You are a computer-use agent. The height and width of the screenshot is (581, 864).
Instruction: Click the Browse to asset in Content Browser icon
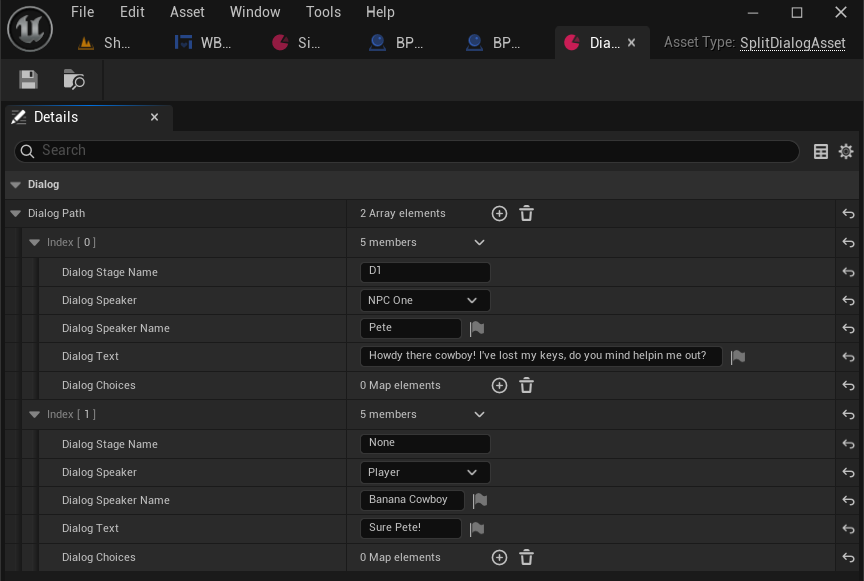tap(74, 80)
